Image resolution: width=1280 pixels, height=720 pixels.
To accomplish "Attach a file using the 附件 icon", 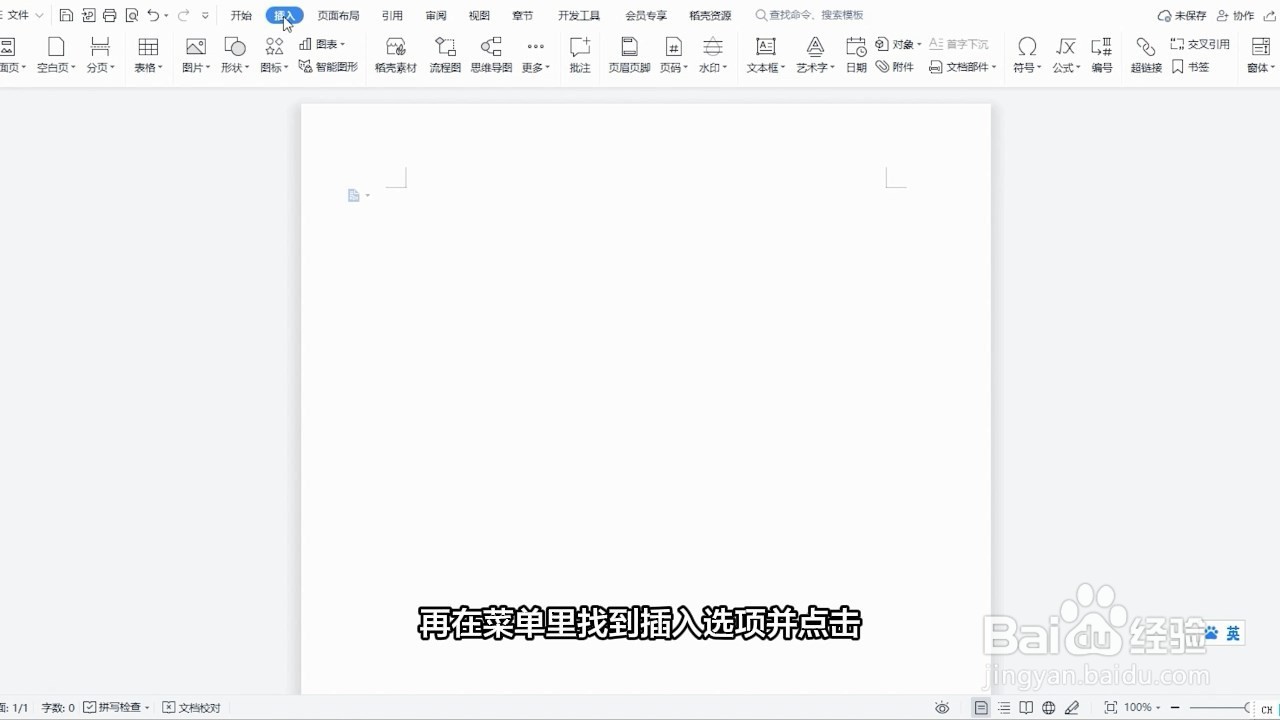I will [x=894, y=67].
